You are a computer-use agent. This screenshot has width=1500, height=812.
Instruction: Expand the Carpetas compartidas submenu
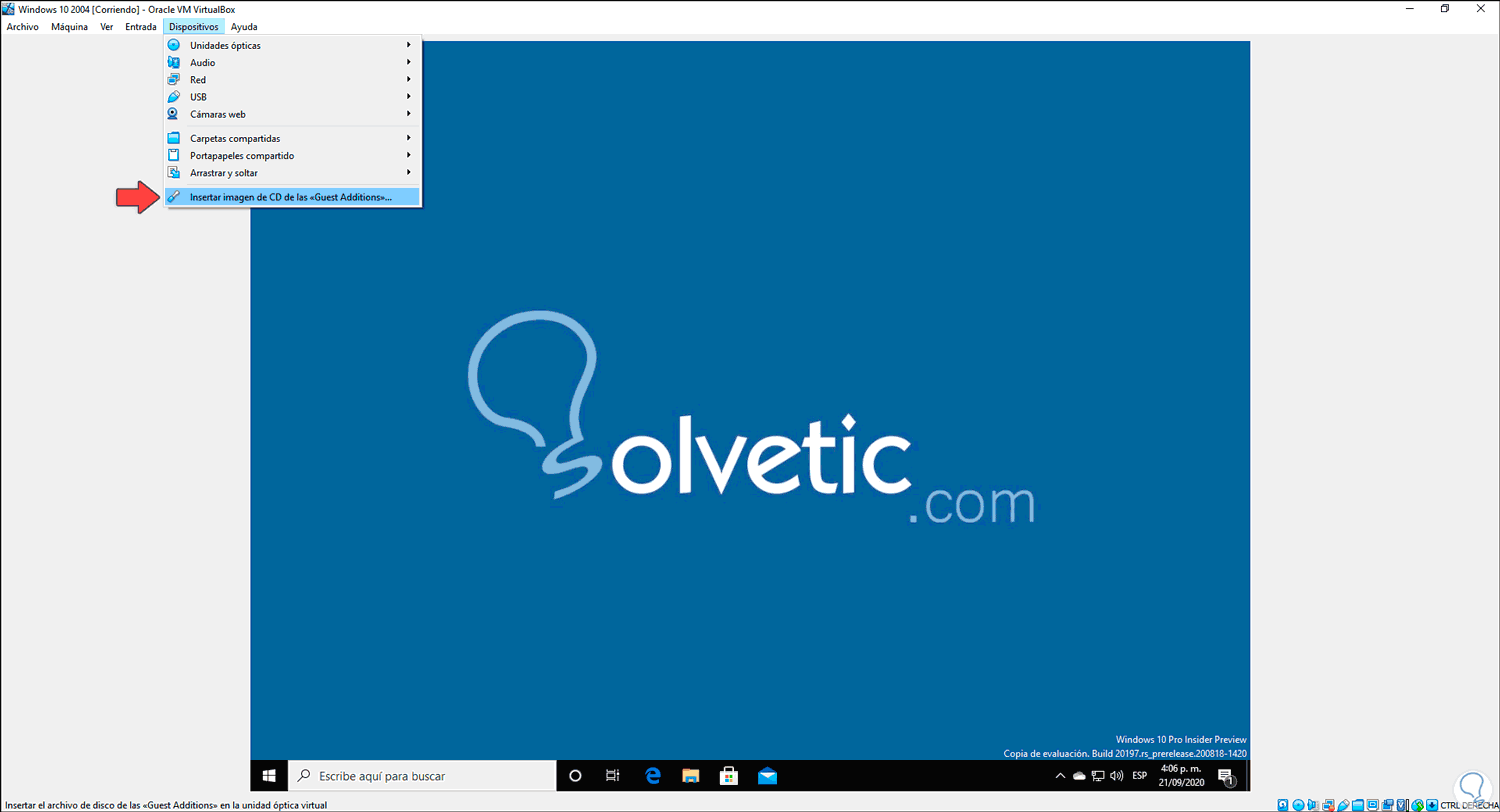pos(292,138)
